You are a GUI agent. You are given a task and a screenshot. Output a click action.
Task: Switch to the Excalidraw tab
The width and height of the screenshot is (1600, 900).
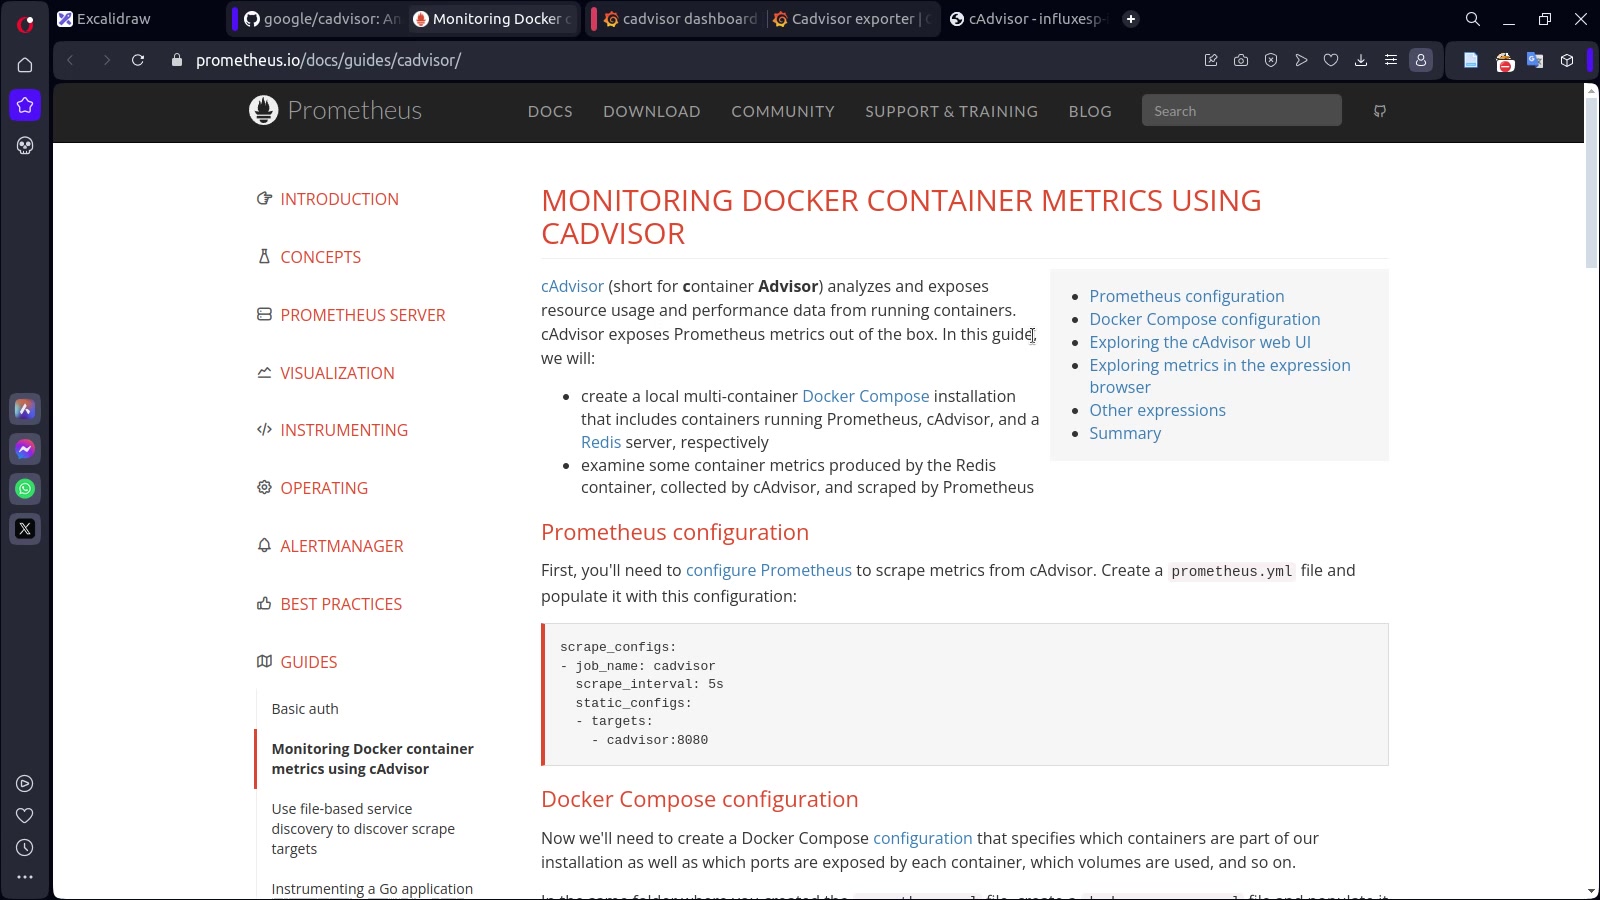pos(113,19)
